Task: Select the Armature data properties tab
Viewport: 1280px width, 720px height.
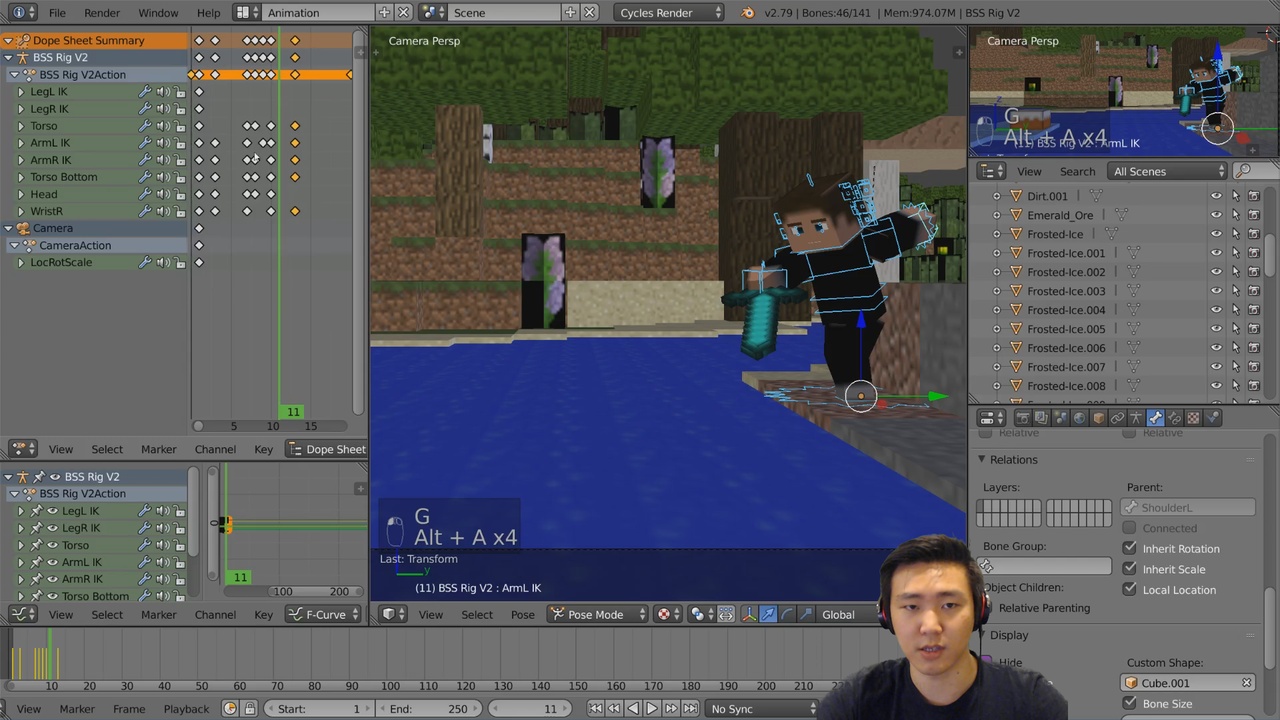Action: click(1136, 418)
